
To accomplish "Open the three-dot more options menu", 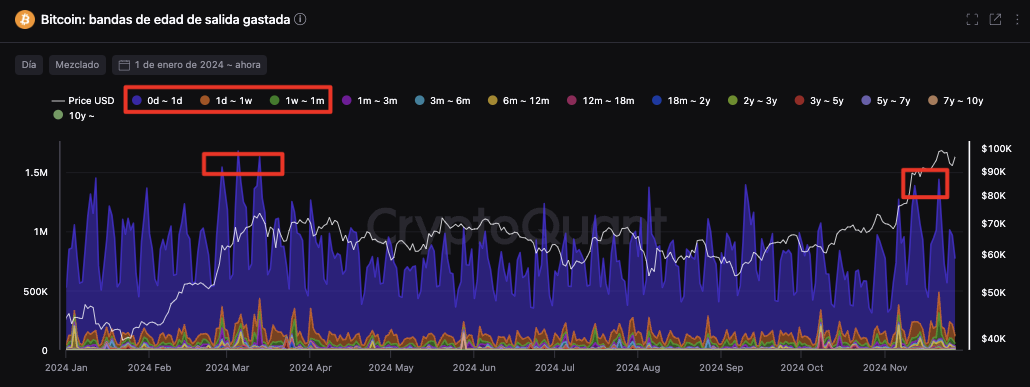I will pos(1018,20).
